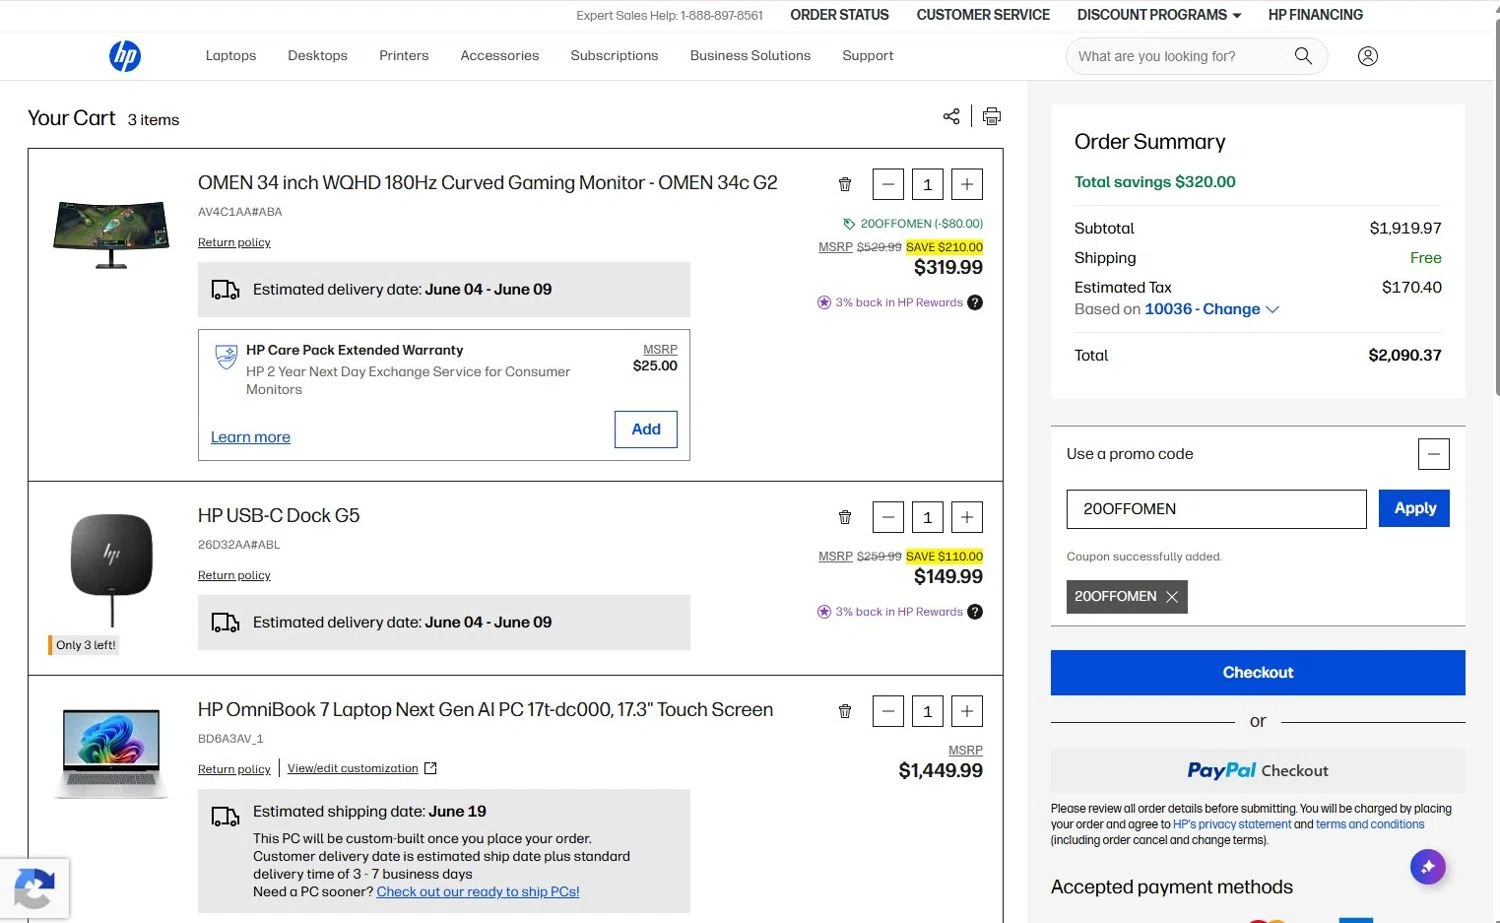The height and width of the screenshot is (923, 1500).
Task: Open View/edit customization link
Action: click(x=353, y=768)
